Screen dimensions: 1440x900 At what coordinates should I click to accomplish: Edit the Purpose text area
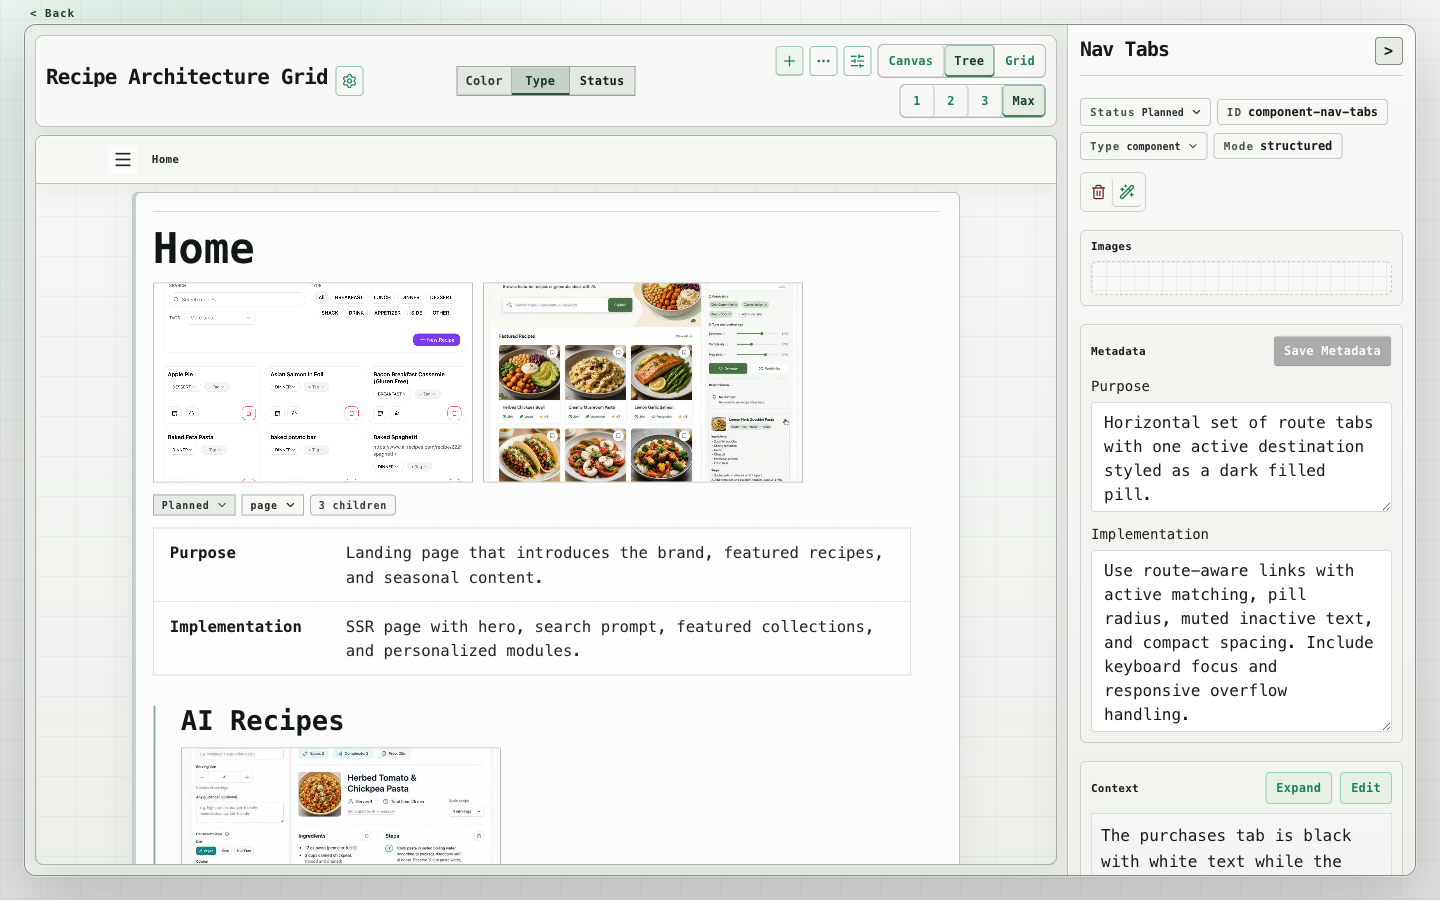[x=1241, y=457]
